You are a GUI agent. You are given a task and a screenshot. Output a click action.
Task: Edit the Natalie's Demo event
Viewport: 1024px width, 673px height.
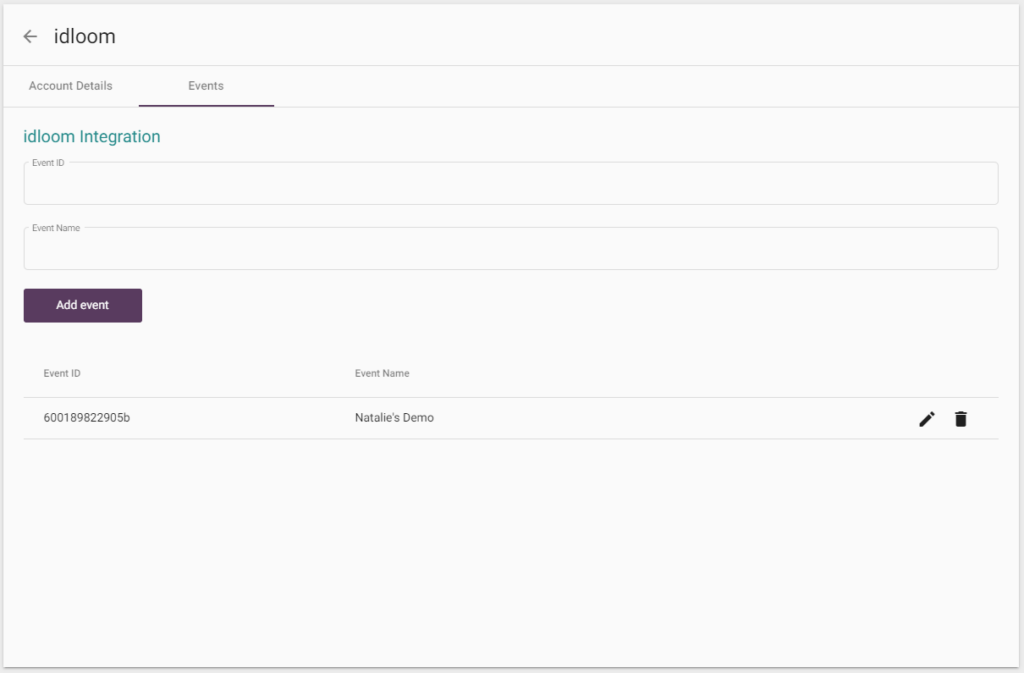point(927,419)
